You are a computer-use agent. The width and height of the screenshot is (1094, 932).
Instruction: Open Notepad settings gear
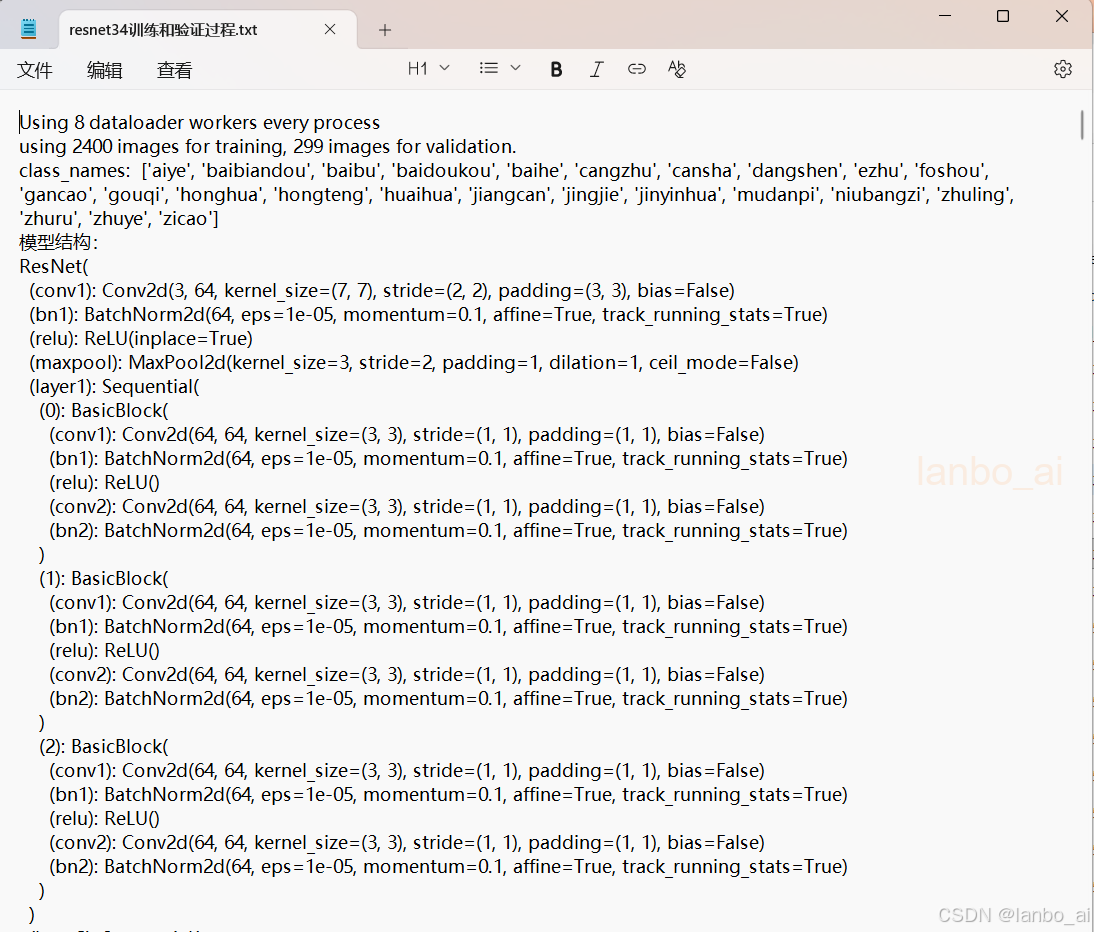click(x=1063, y=69)
